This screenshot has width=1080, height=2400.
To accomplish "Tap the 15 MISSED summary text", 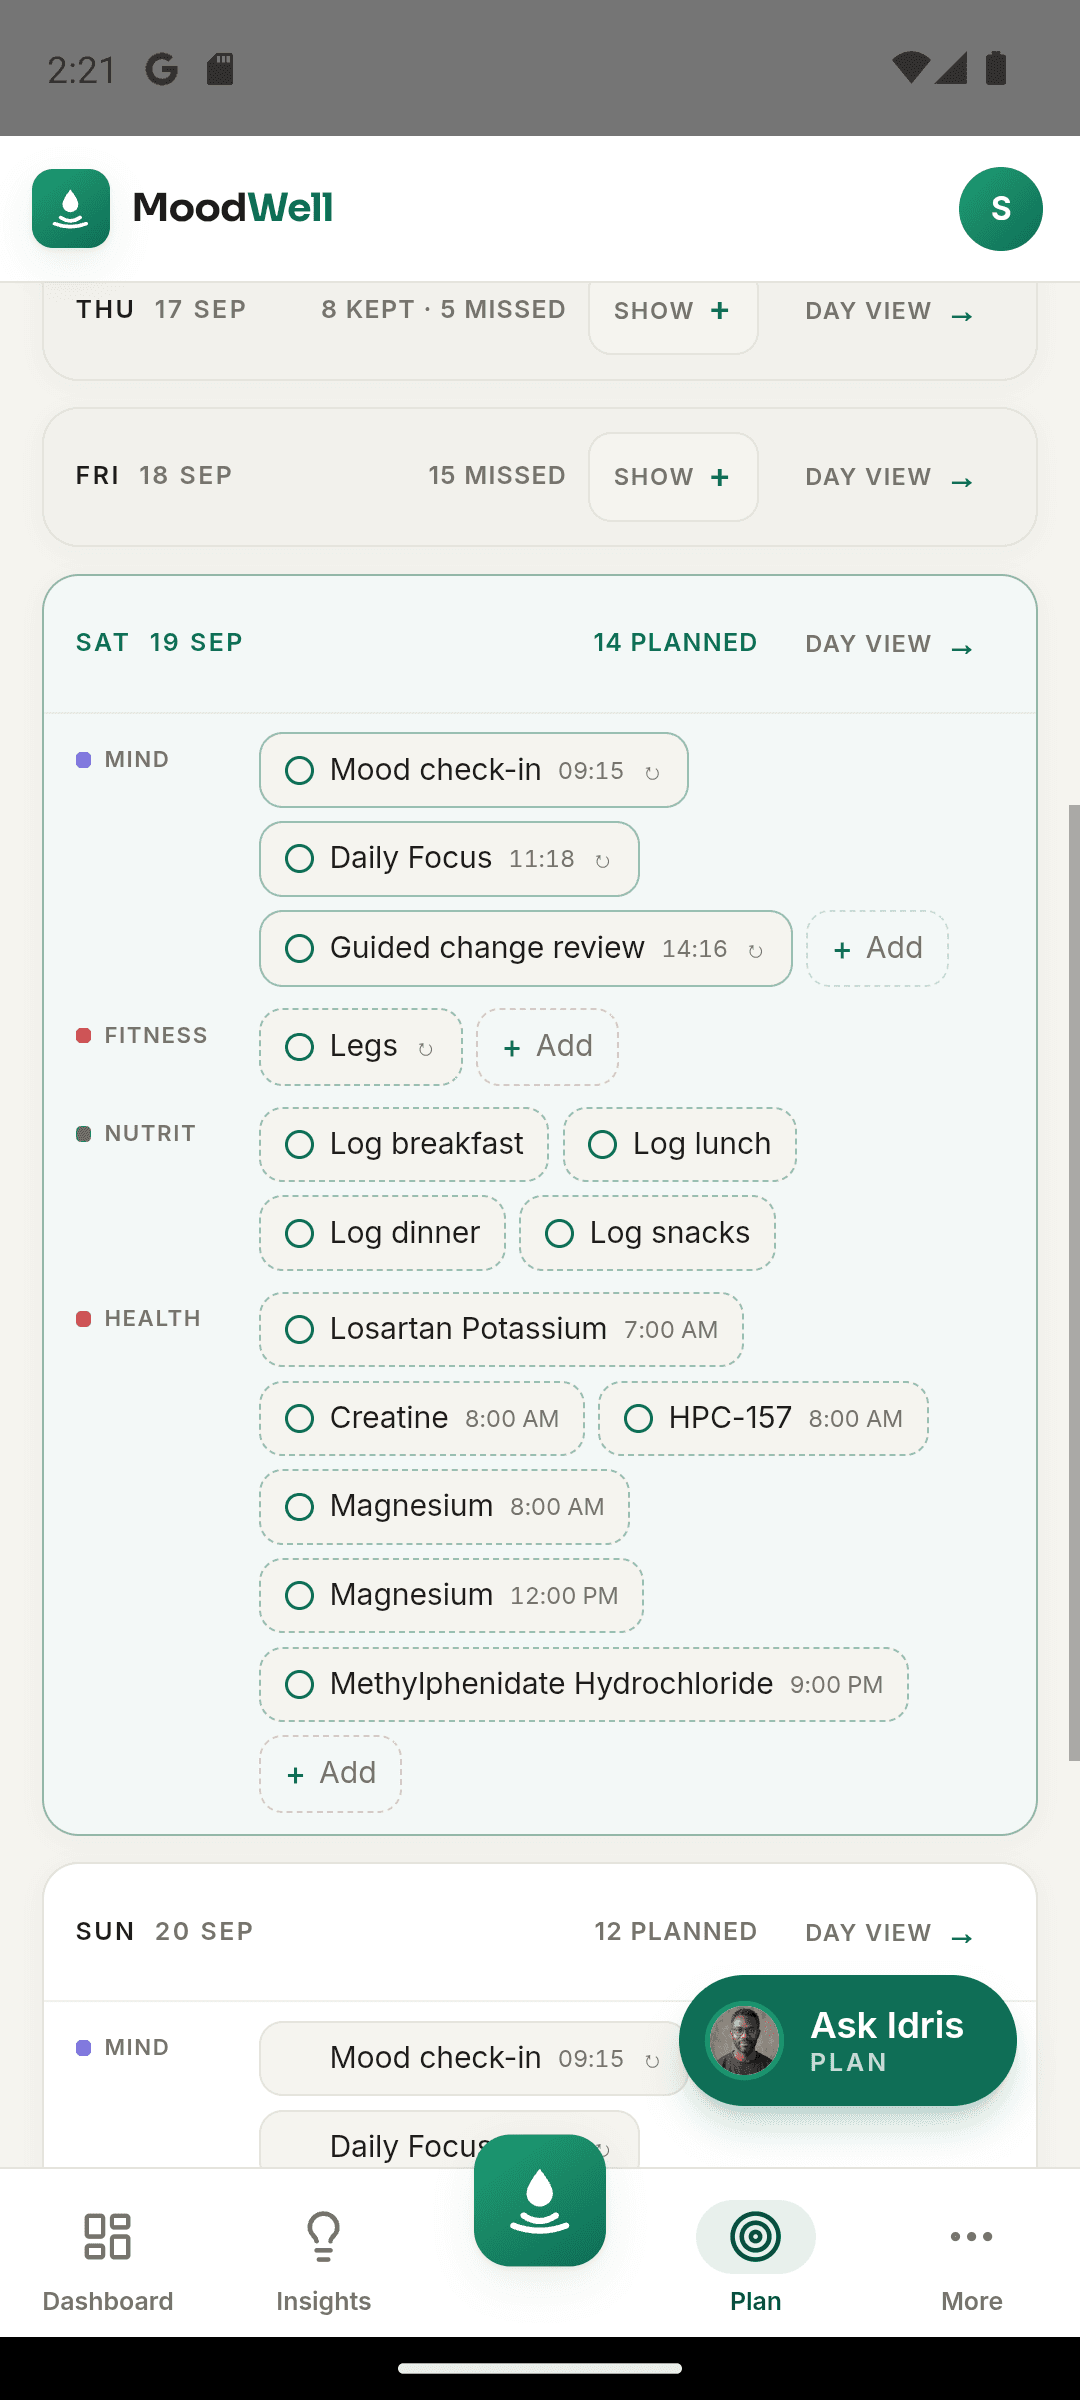I will point(497,476).
